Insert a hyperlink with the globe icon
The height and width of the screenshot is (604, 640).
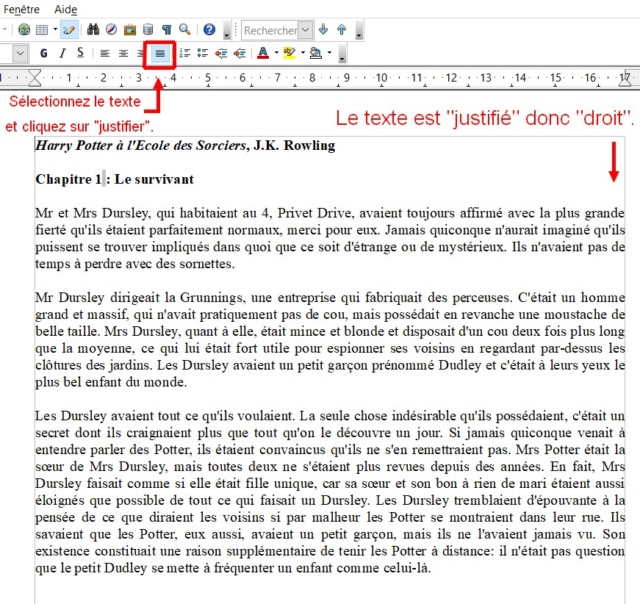point(24,30)
